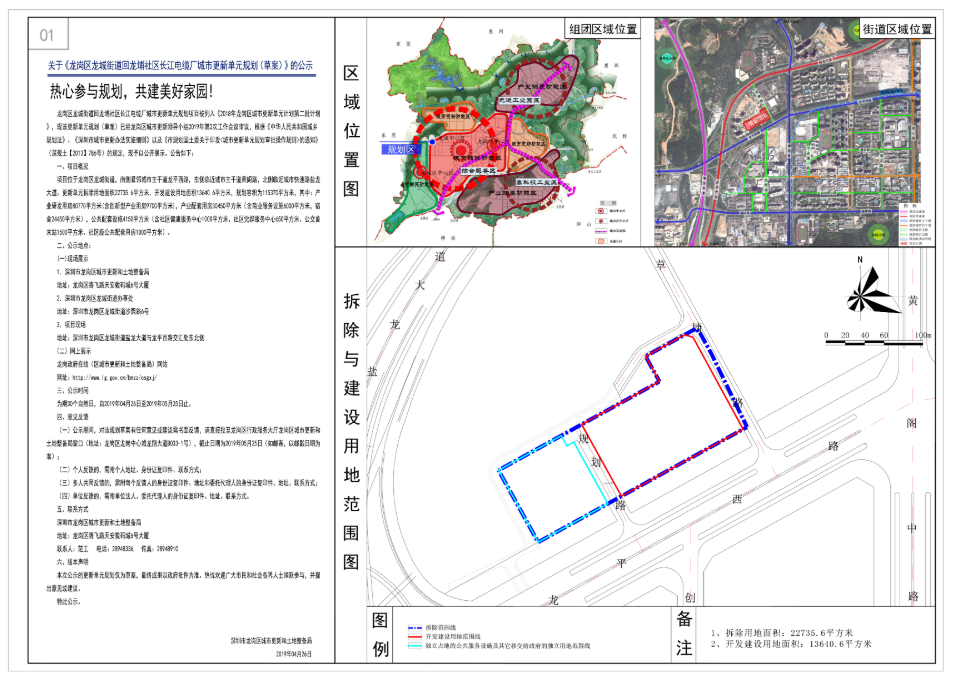This screenshot has height=680, width=953.
Task: Open the street aerial location map image
Action: point(794,132)
